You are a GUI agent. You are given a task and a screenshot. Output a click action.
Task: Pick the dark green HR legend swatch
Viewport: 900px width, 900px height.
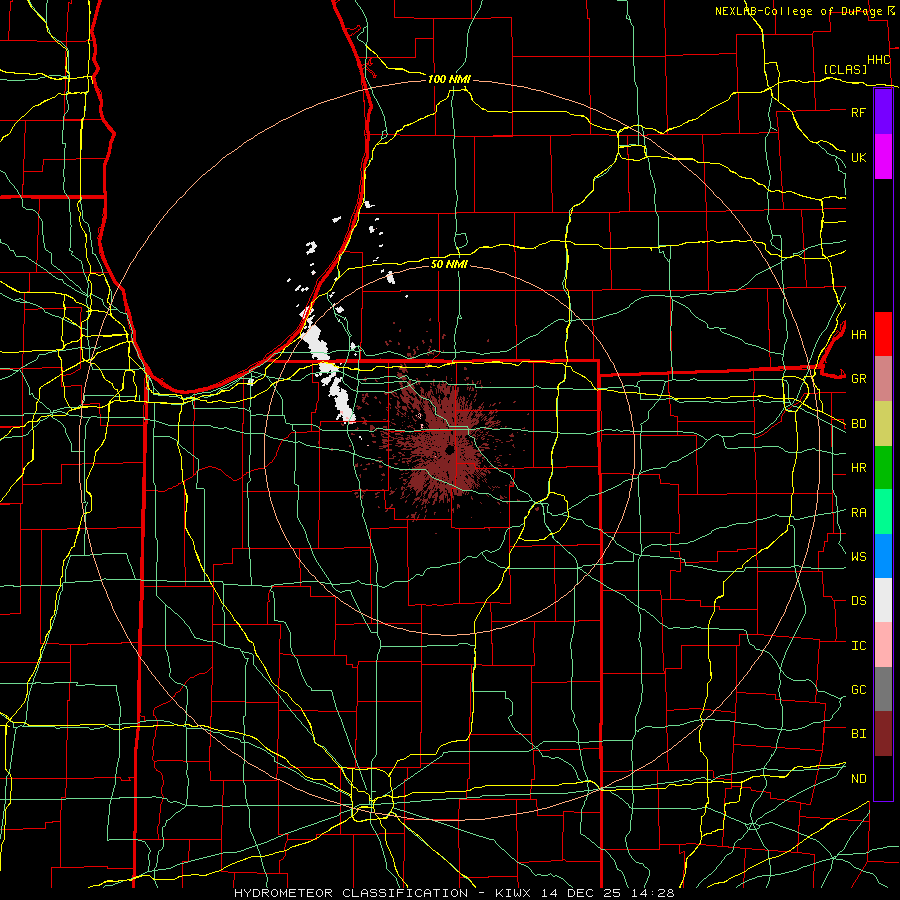(883, 467)
